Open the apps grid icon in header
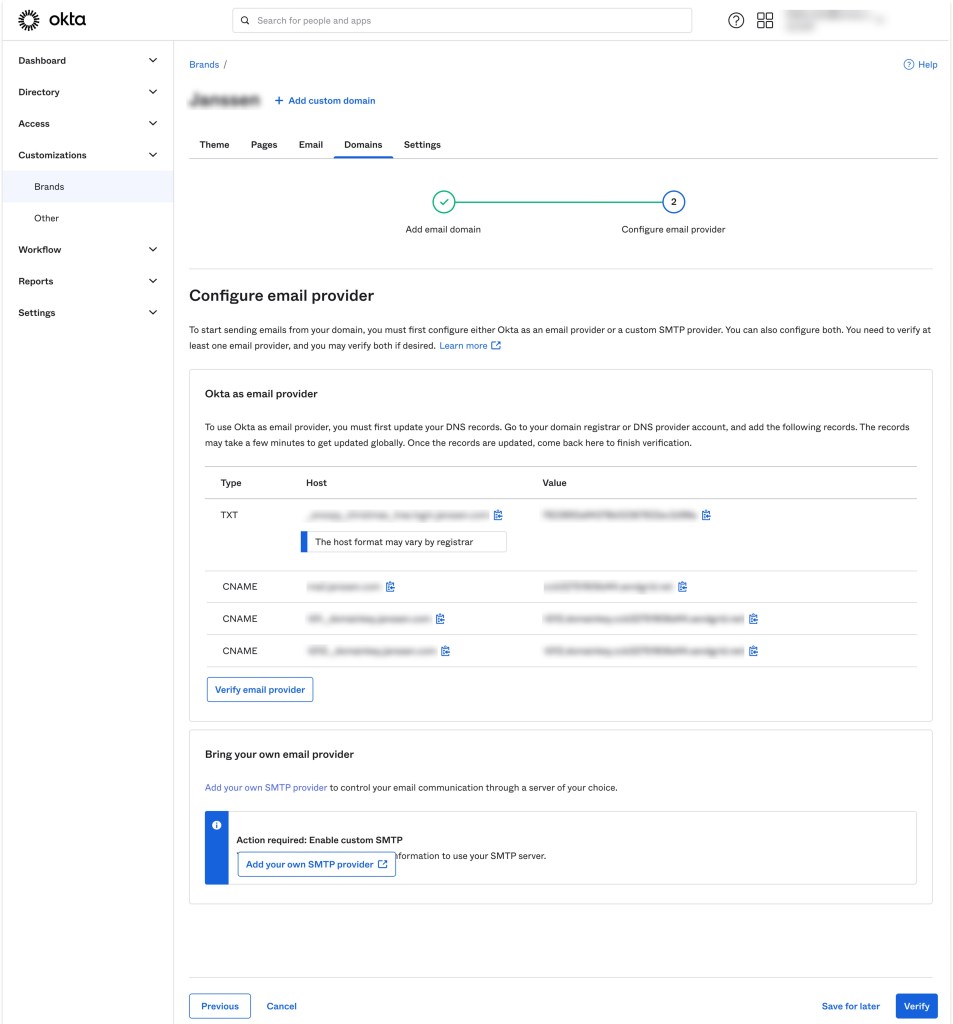This screenshot has height=1024, width=953. tap(765, 21)
